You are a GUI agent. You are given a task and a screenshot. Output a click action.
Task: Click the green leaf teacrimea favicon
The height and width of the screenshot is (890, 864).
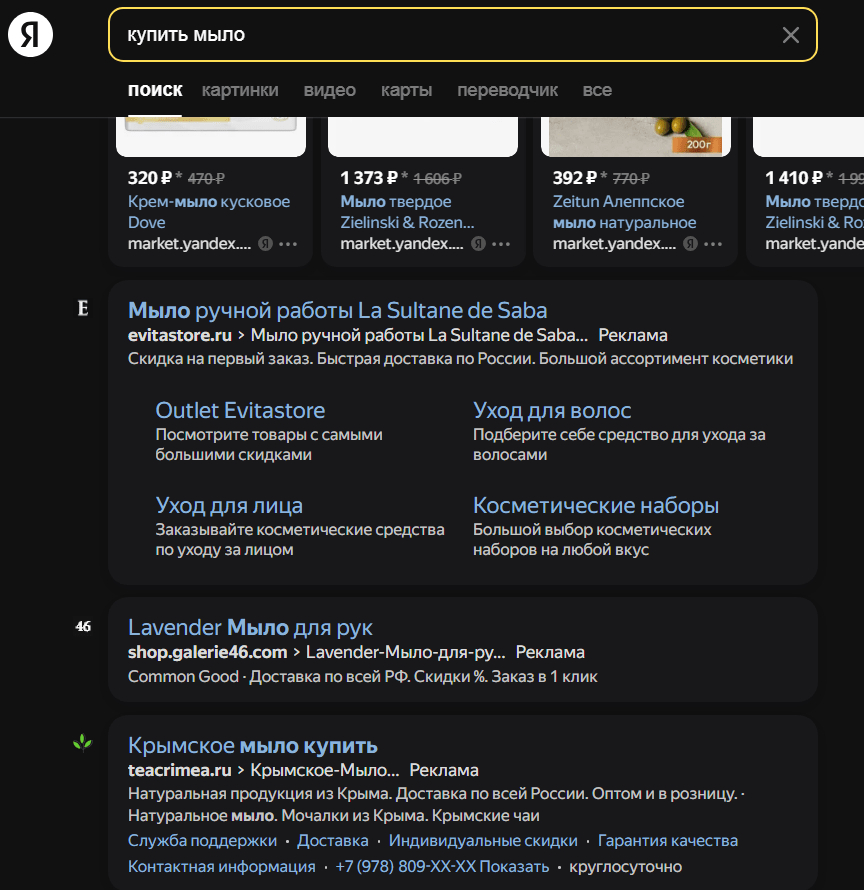pos(82,743)
